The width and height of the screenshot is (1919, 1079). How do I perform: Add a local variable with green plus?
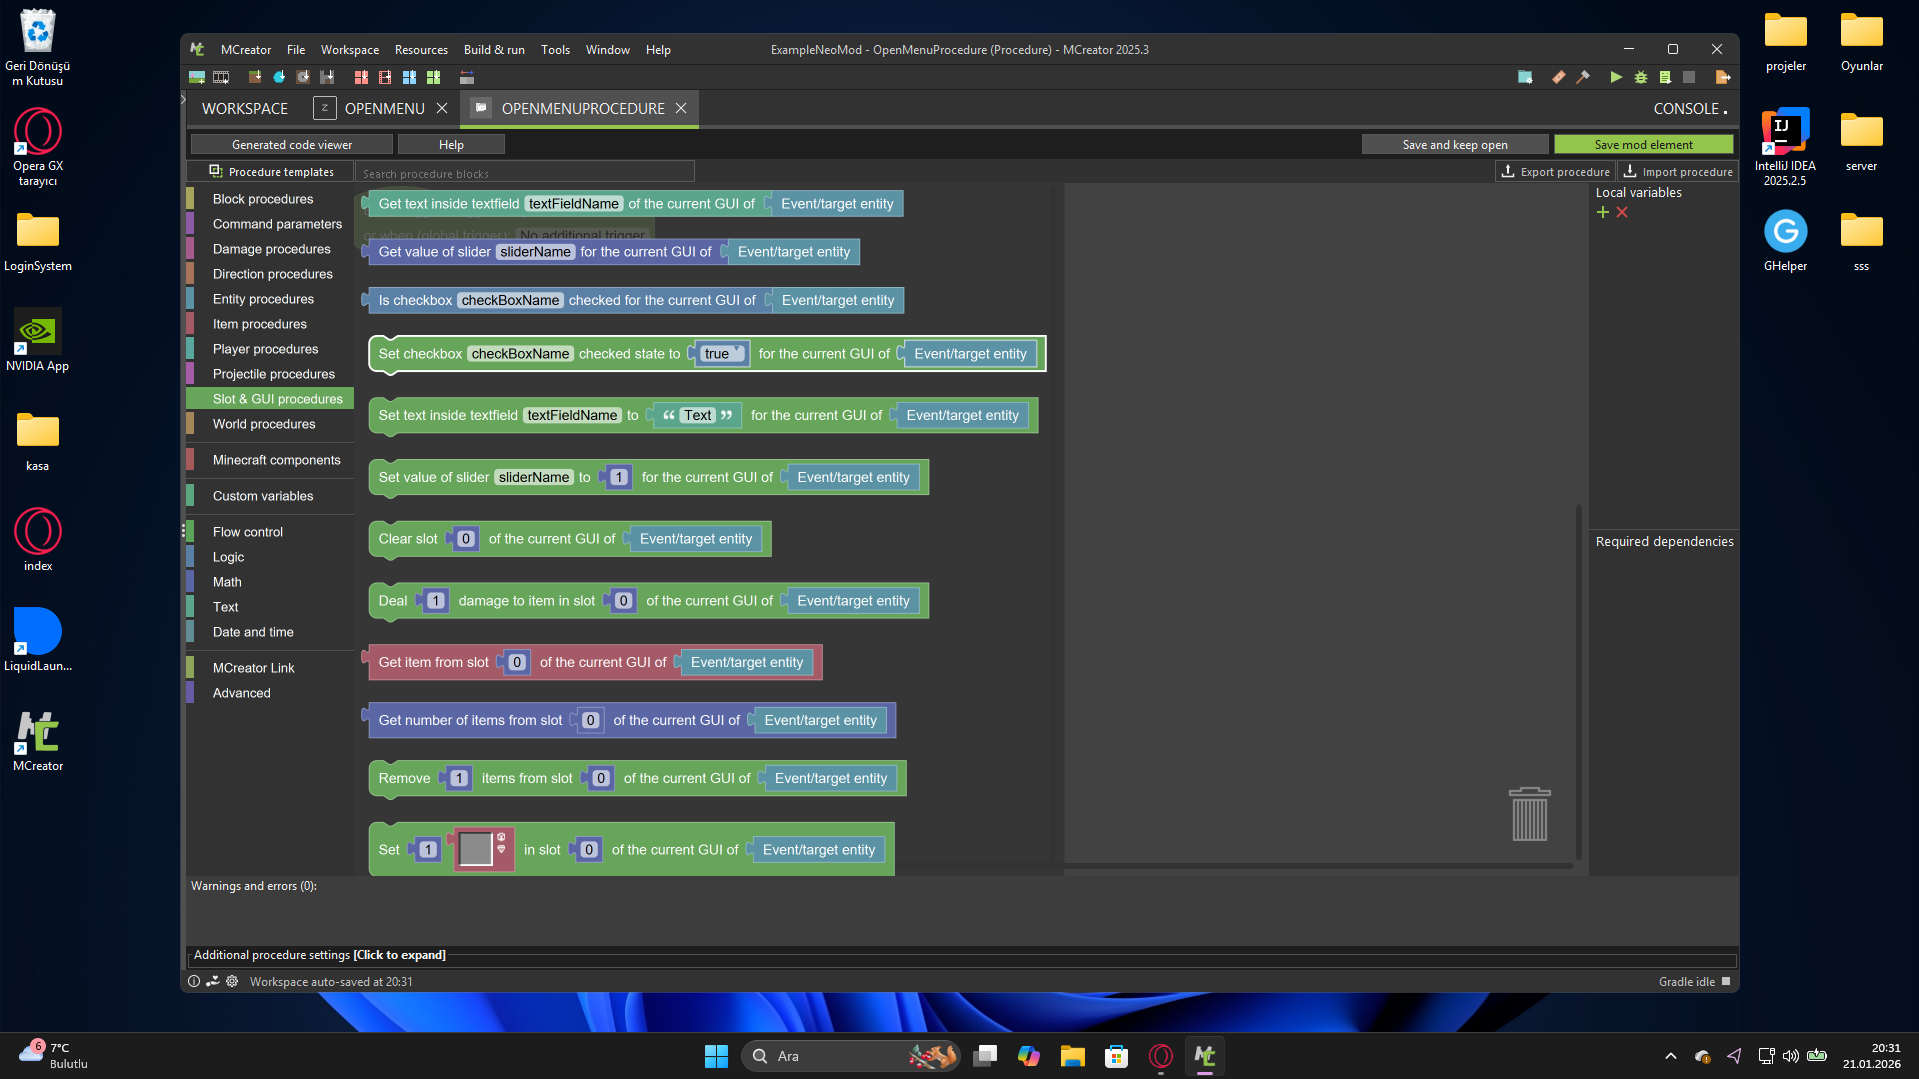(x=1603, y=212)
